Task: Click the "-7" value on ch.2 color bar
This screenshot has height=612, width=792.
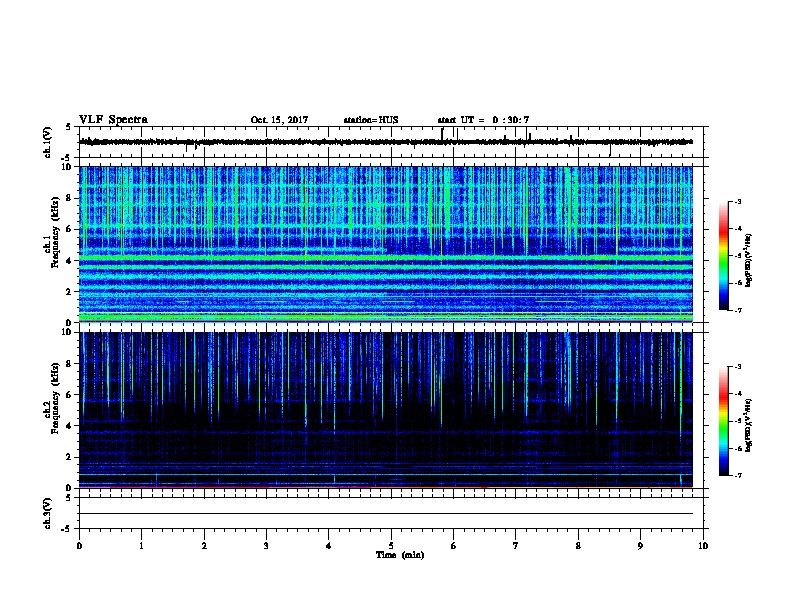Action: (x=737, y=475)
